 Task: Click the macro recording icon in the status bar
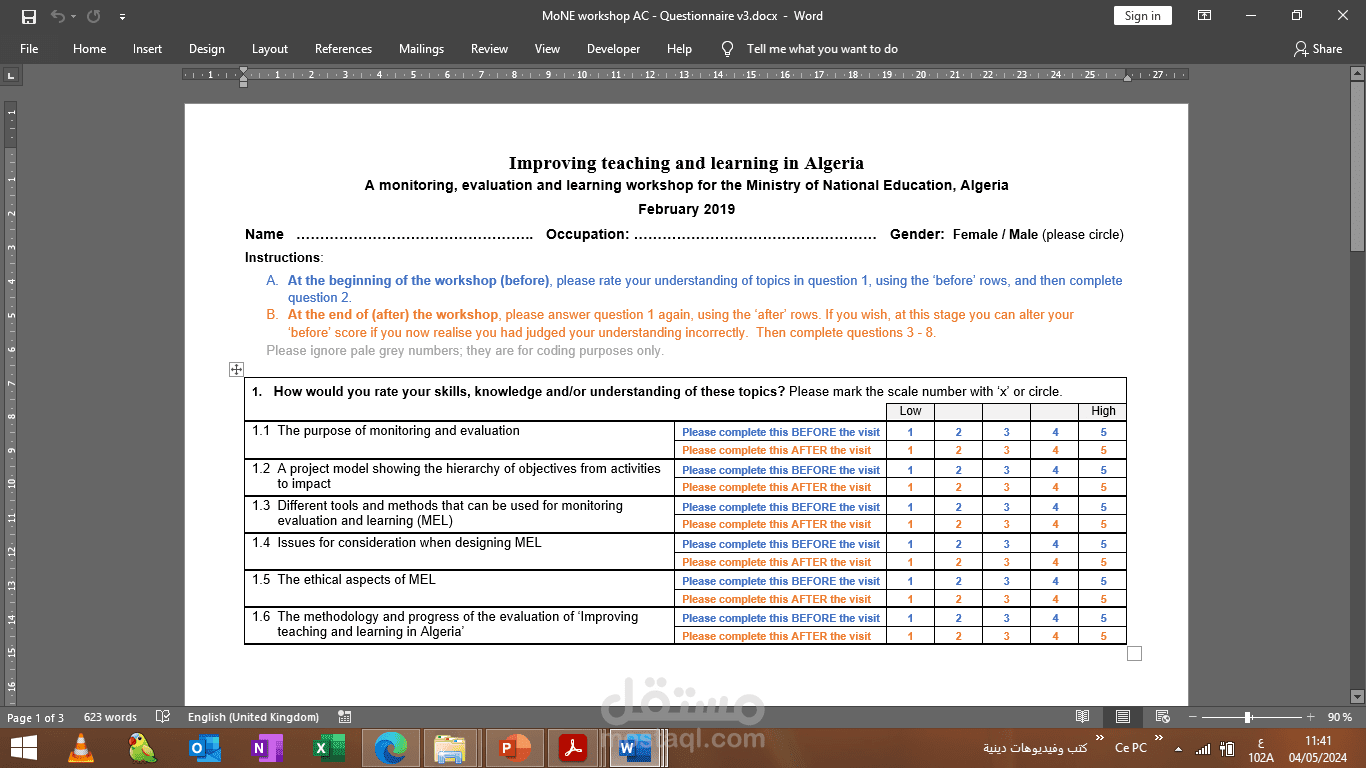click(x=345, y=717)
